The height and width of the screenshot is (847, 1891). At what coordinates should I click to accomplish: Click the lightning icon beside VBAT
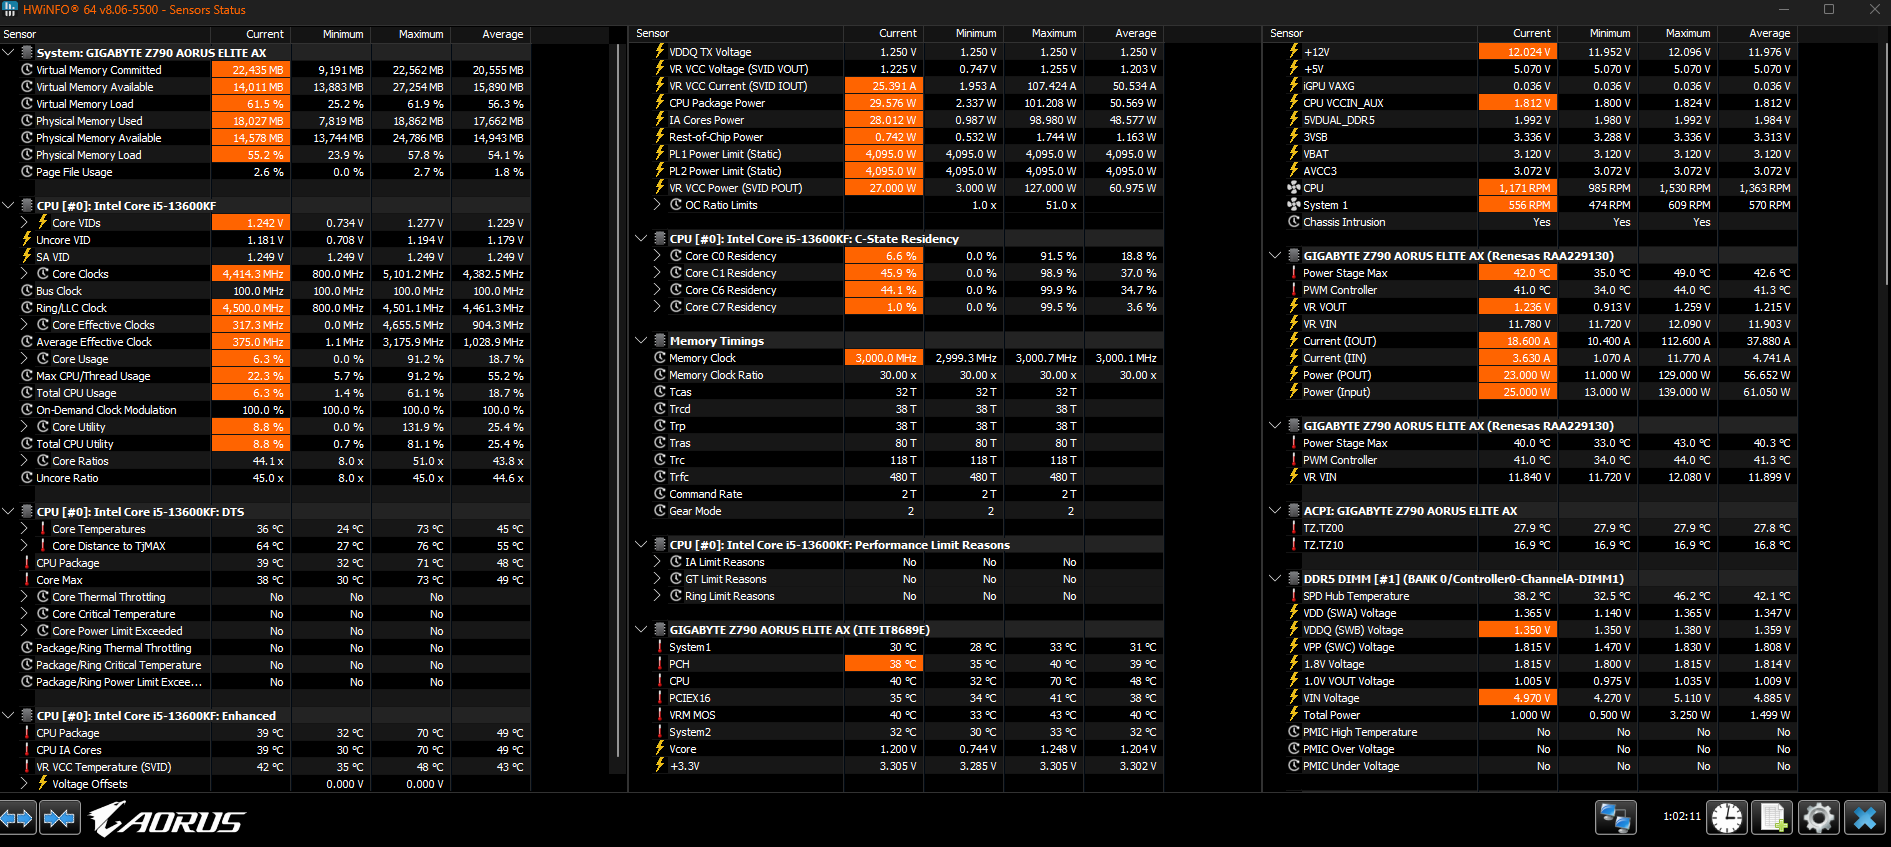coord(1294,154)
